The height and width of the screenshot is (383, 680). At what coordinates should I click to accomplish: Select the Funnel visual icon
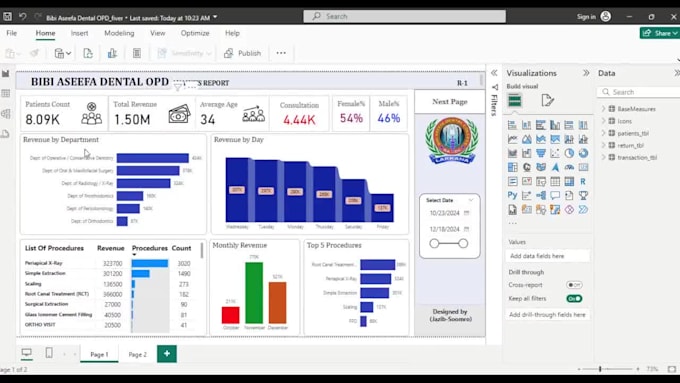click(541, 153)
